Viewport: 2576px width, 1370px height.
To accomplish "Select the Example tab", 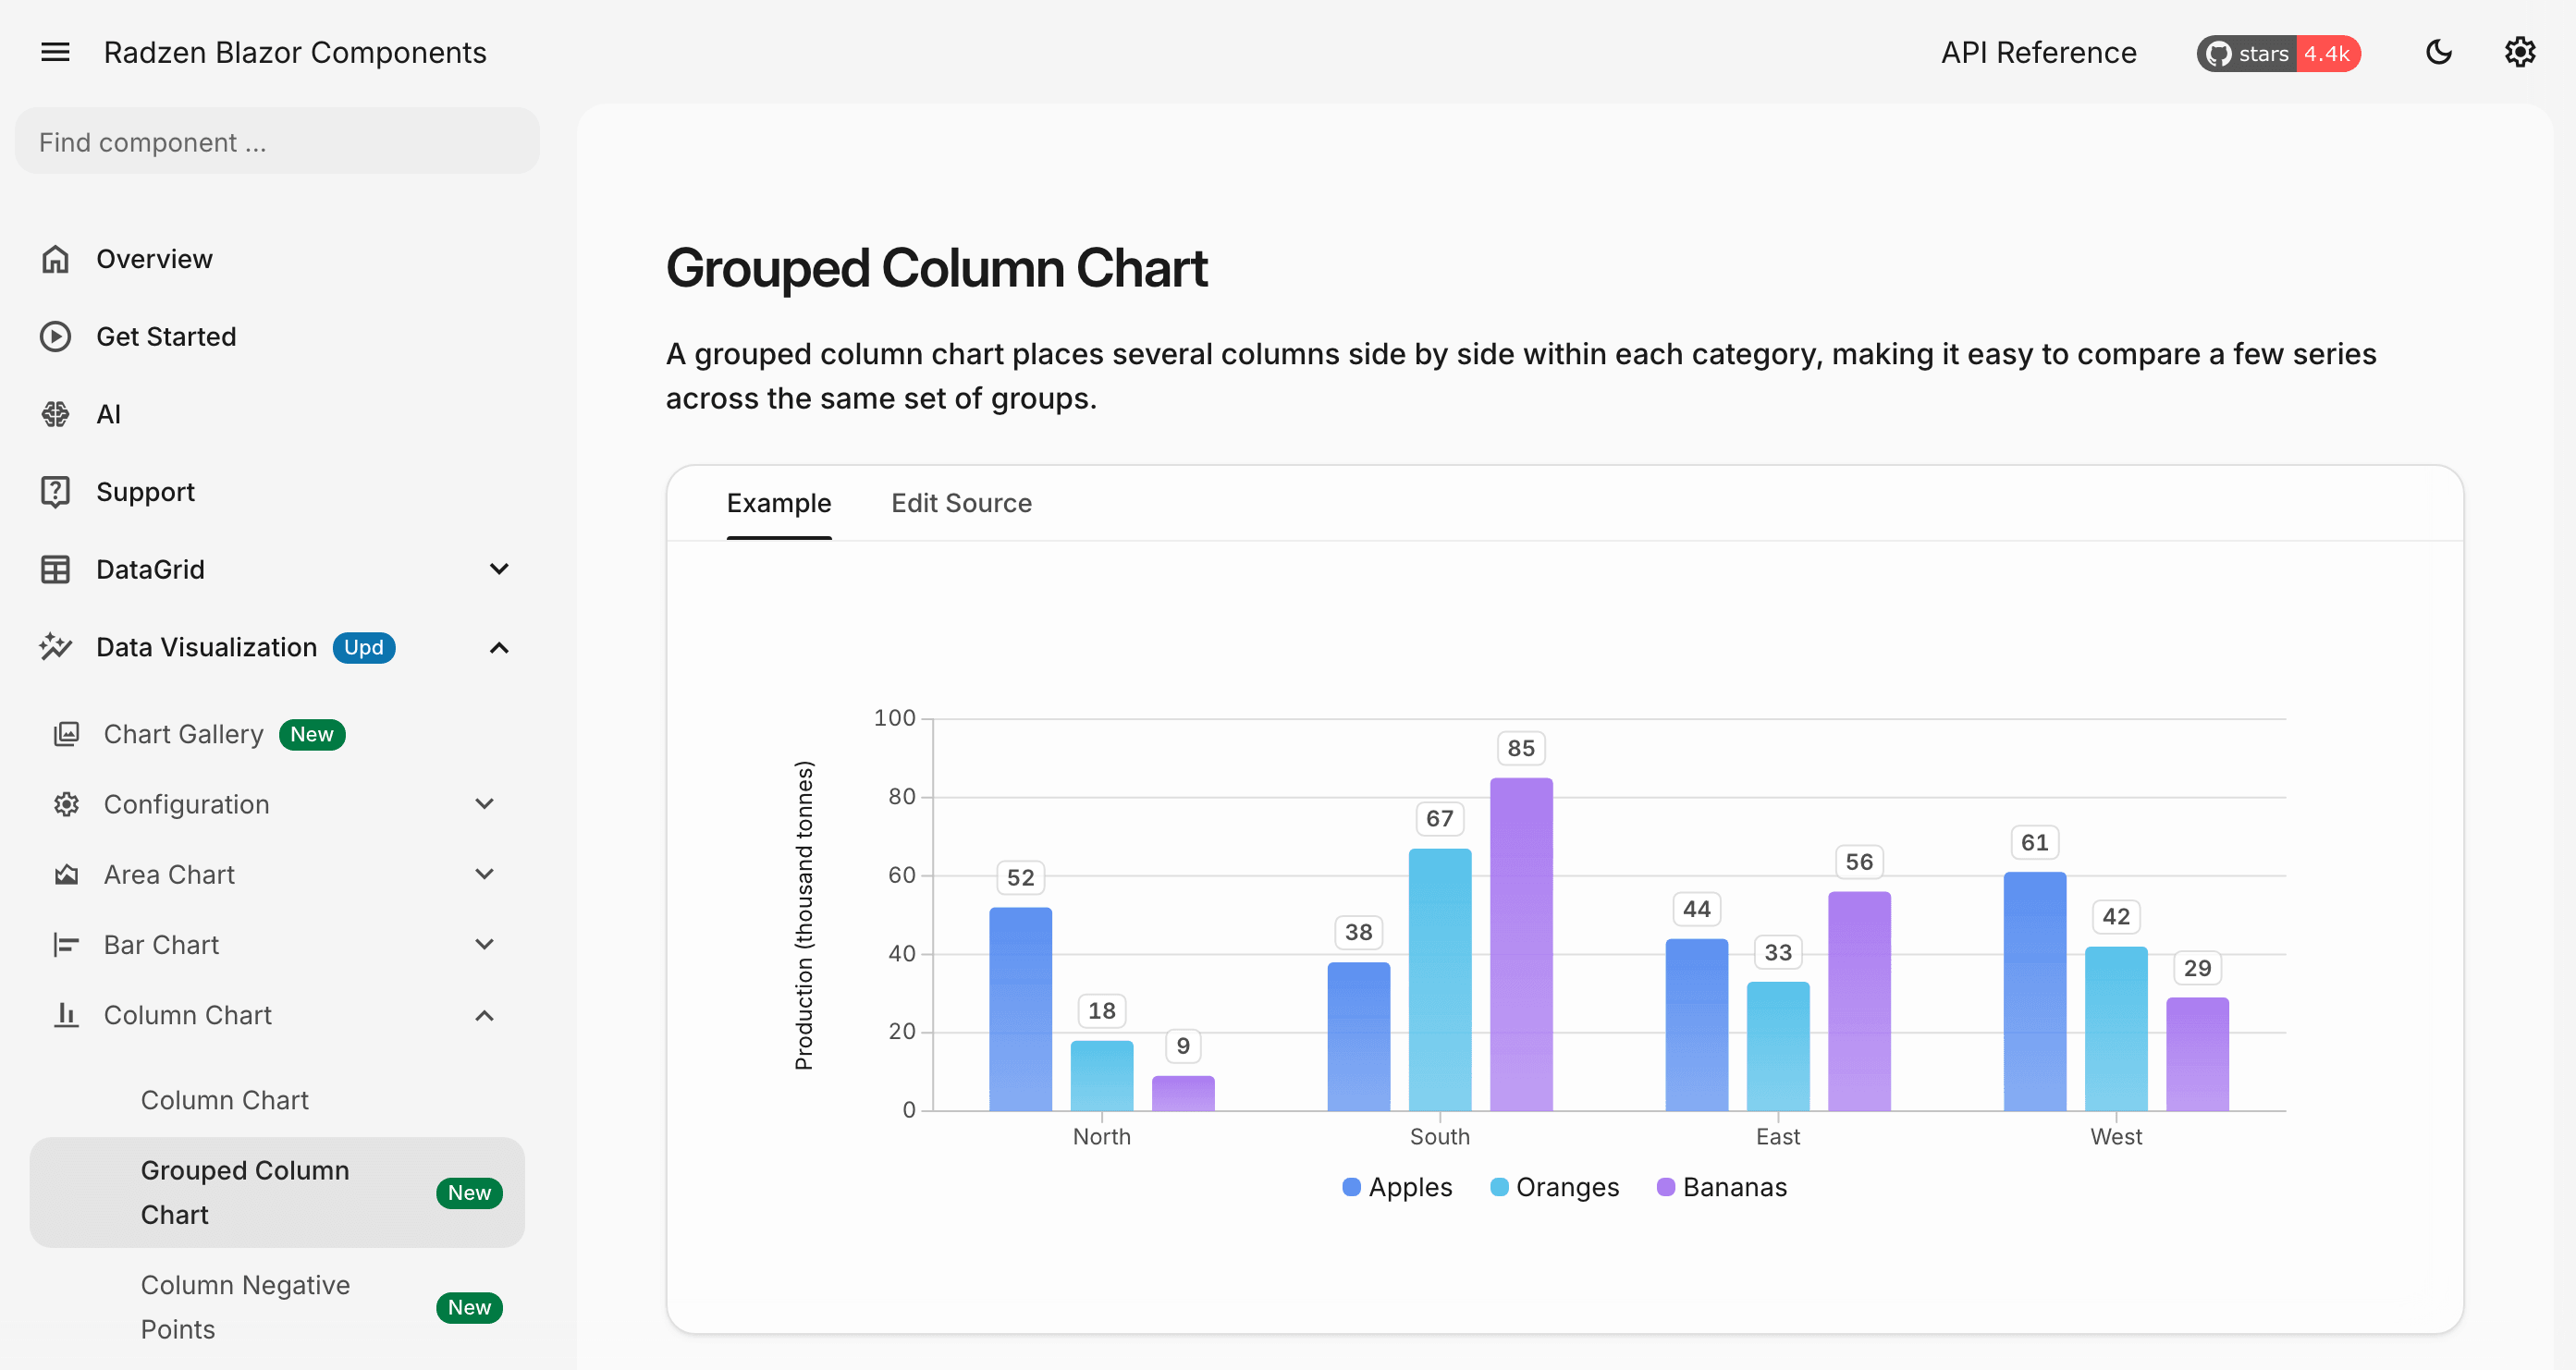I will pos(779,503).
